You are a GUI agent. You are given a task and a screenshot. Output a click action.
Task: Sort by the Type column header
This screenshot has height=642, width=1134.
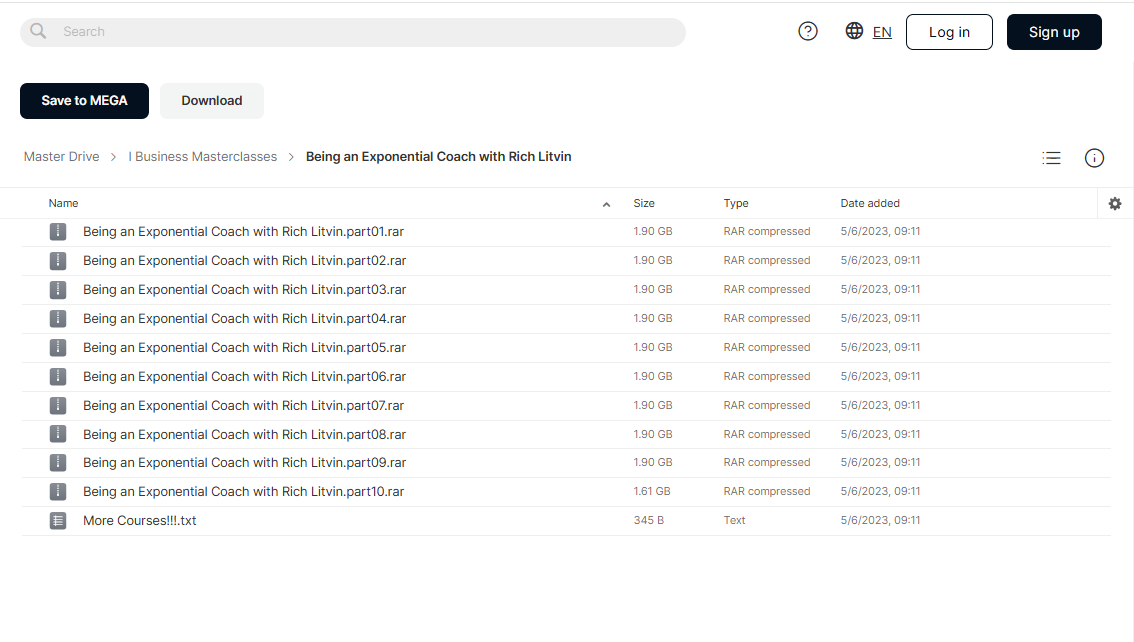[736, 203]
